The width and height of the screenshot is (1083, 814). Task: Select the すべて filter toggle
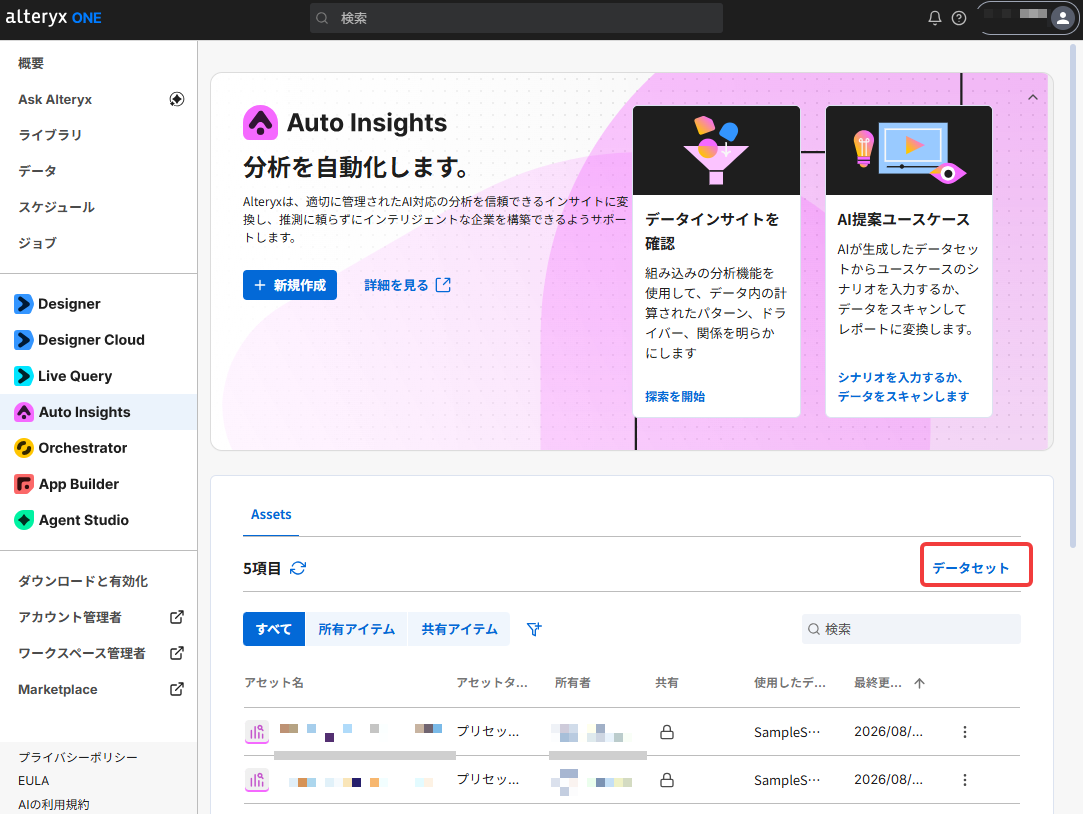pos(274,629)
